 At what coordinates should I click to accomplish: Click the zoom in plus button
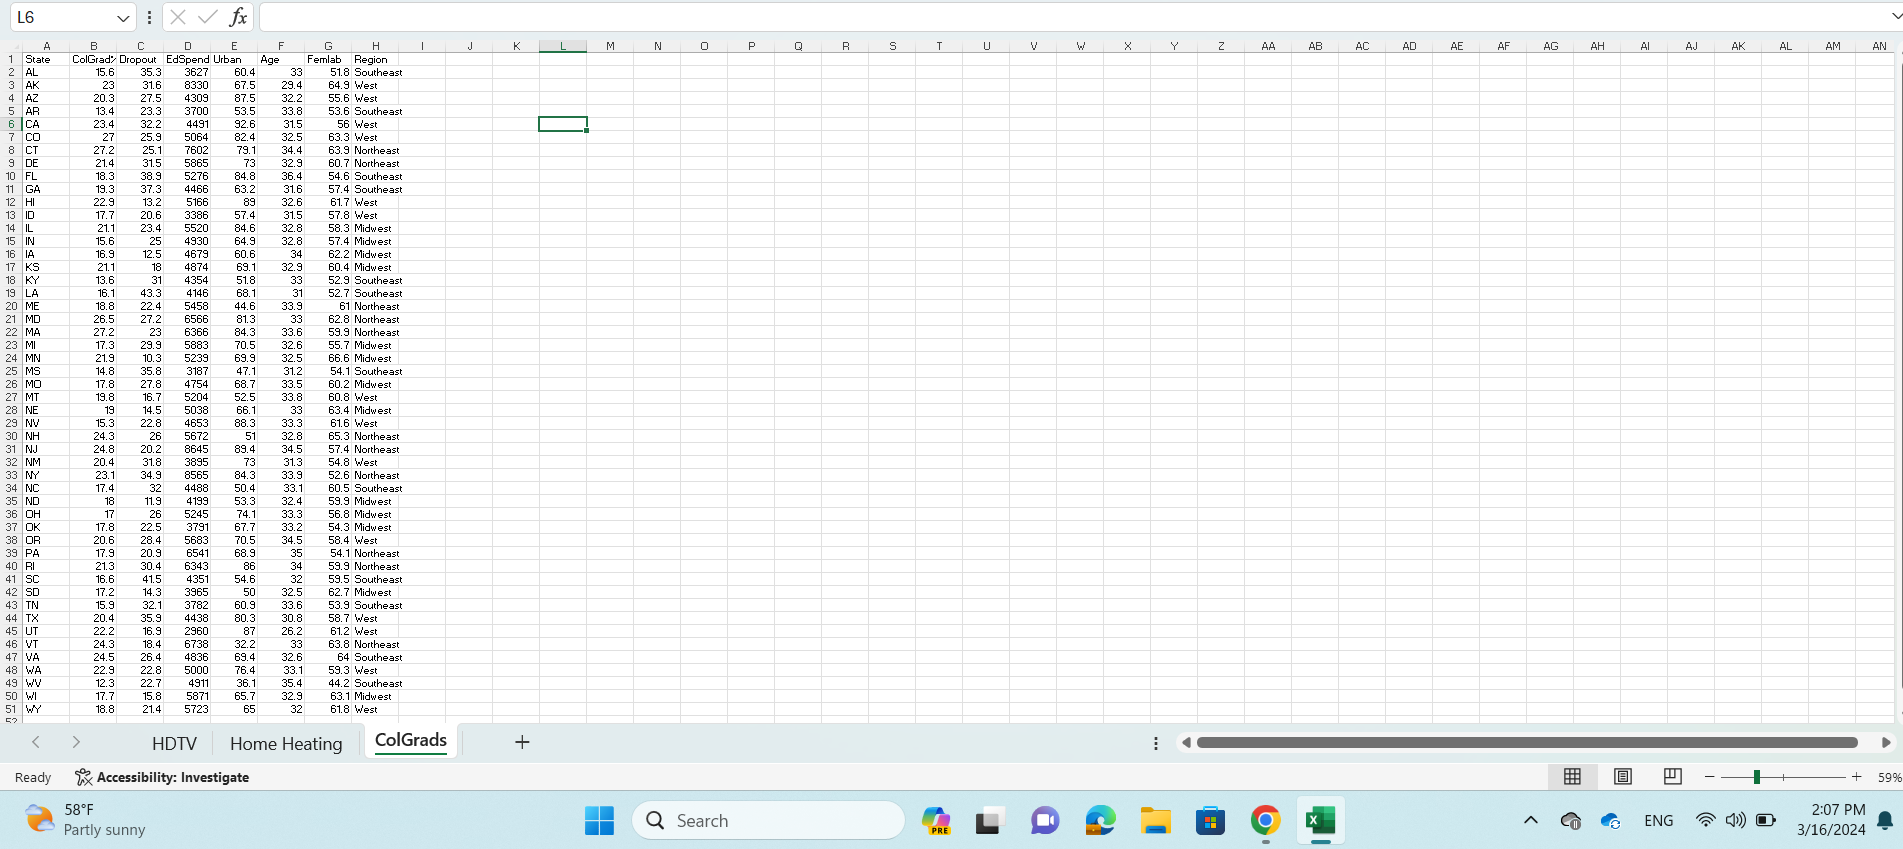1857,777
